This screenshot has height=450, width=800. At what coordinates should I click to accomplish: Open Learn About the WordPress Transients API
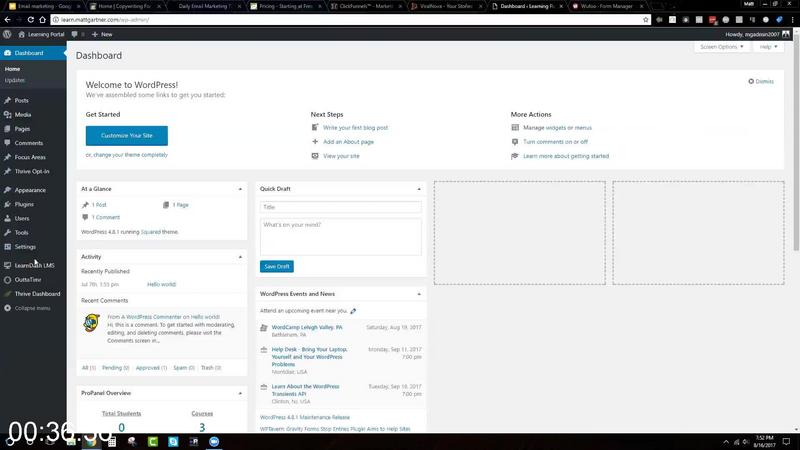click(x=305, y=390)
